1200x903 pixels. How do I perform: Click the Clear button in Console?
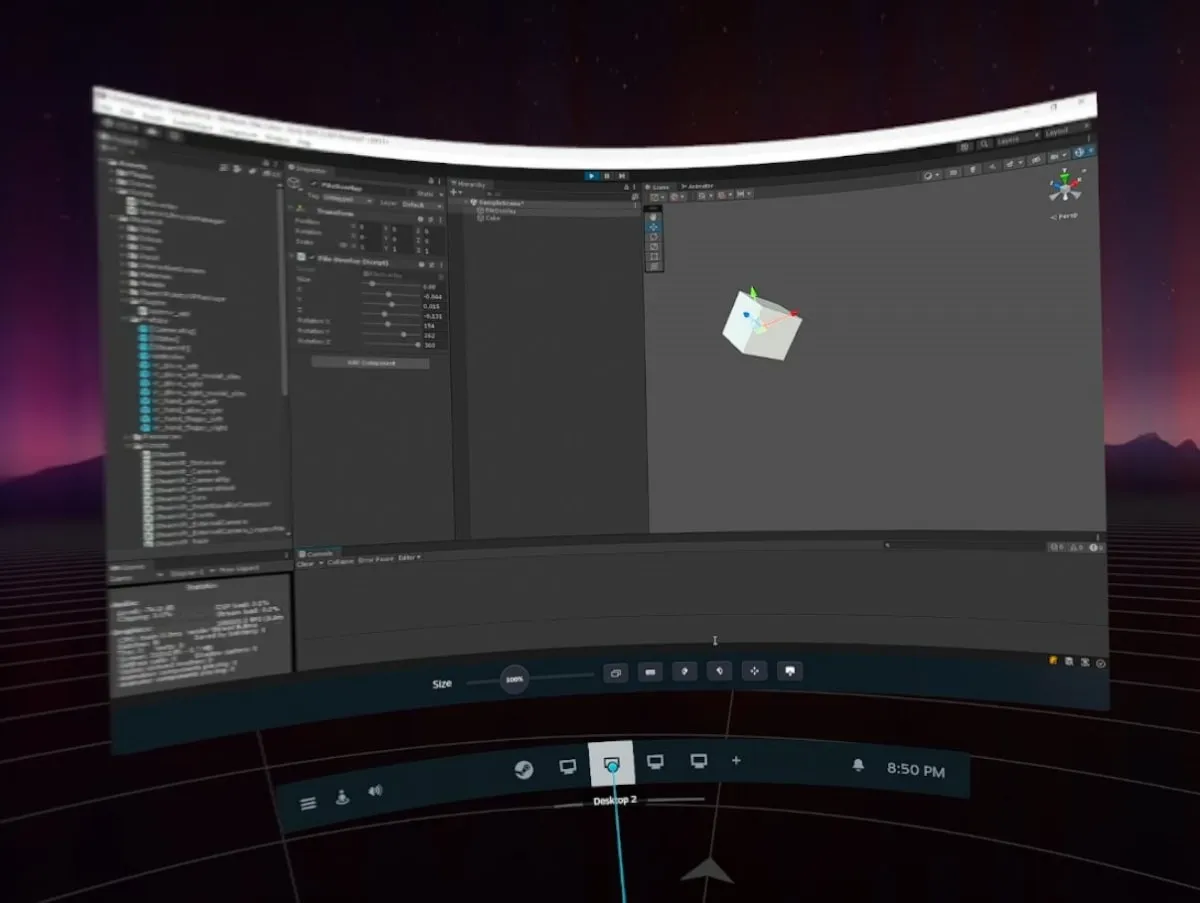(x=305, y=563)
